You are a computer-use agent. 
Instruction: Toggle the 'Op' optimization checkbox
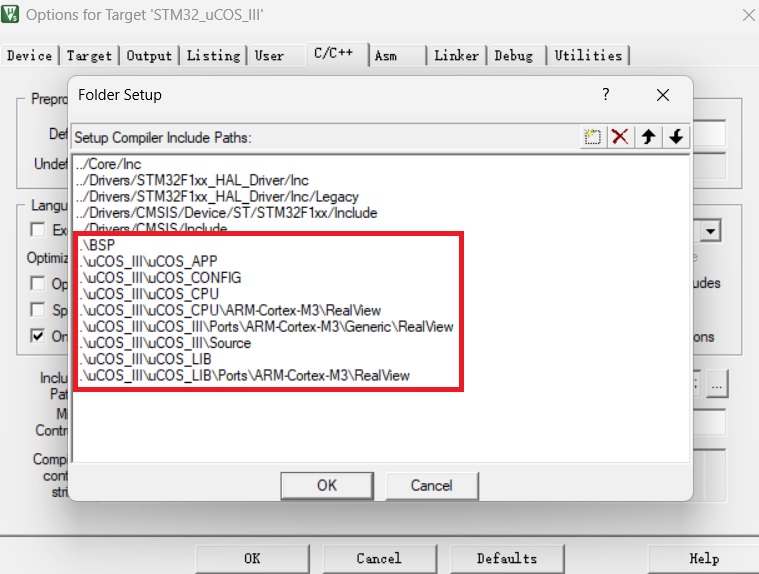coord(37,283)
